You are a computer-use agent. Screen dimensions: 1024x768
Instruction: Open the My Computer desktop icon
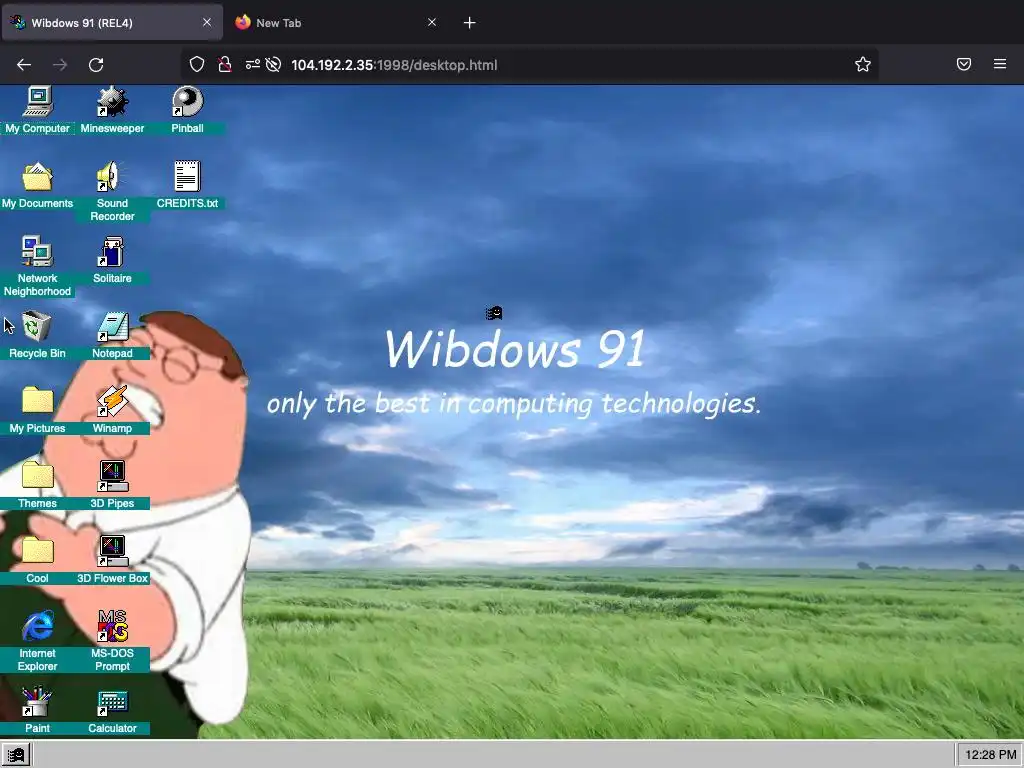(x=37, y=109)
